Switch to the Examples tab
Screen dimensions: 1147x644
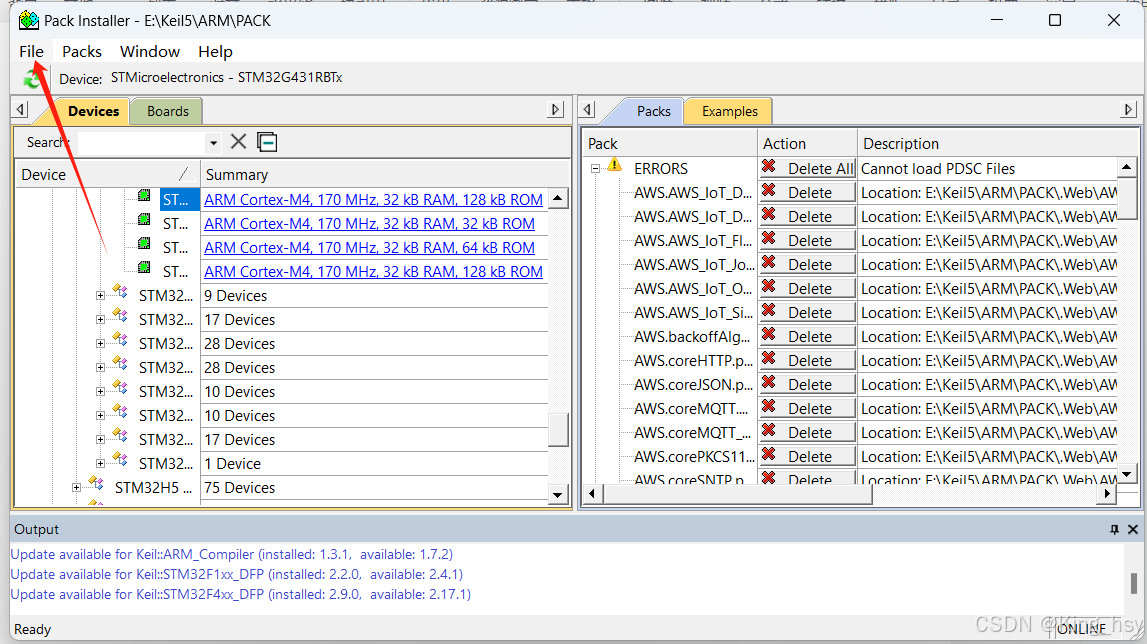point(729,111)
